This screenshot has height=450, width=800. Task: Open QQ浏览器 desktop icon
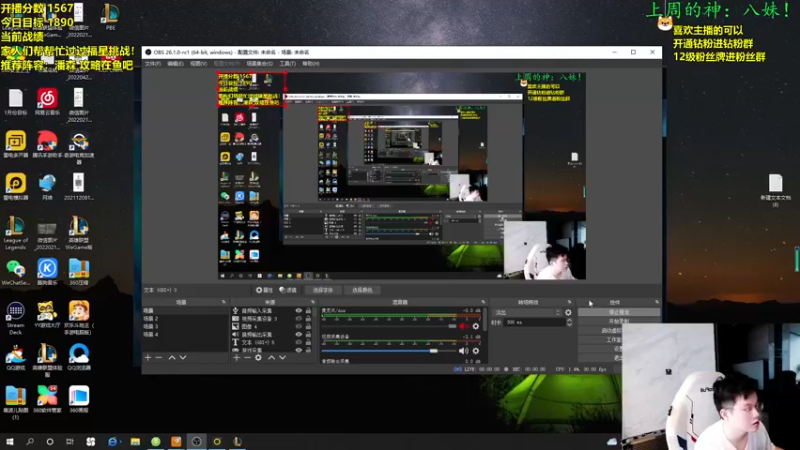pyautogui.click(x=79, y=357)
